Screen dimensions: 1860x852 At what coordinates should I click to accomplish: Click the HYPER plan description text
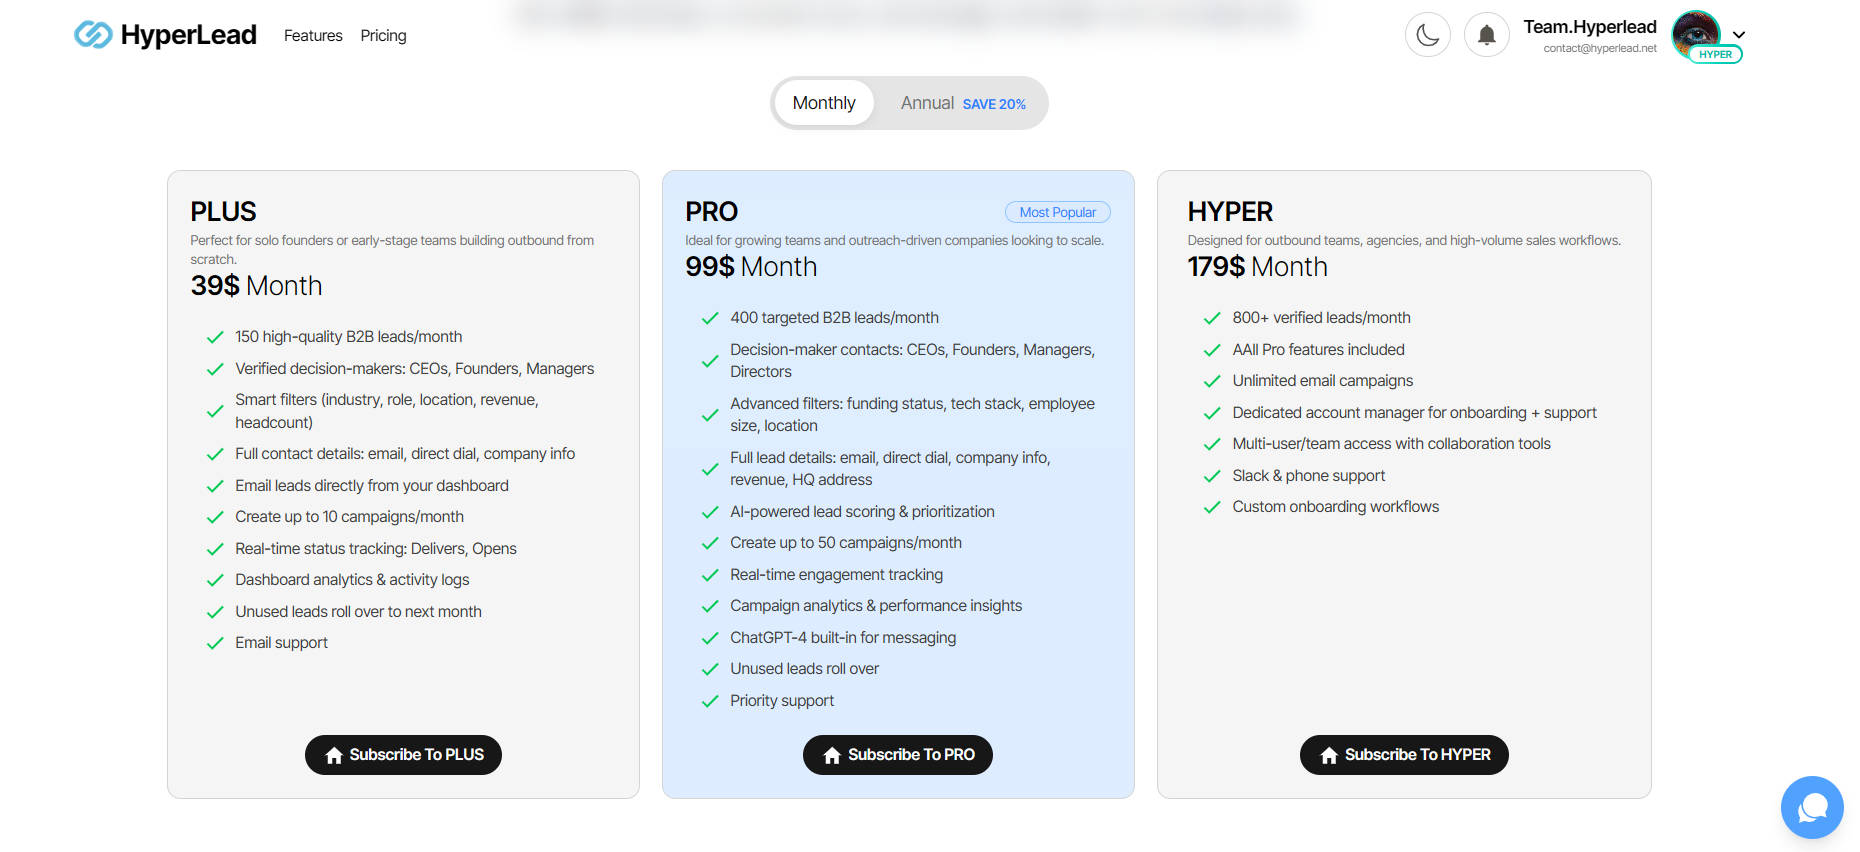click(x=1404, y=241)
